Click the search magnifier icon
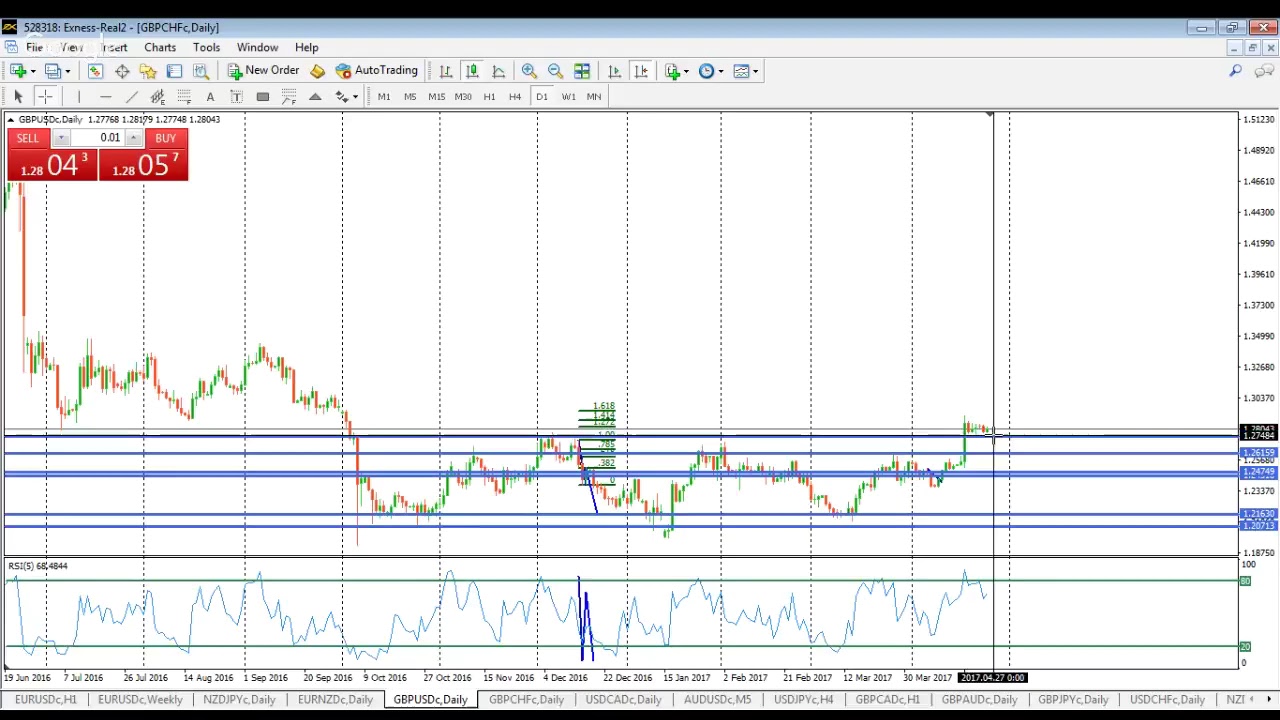Image resolution: width=1280 pixels, height=720 pixels. point(1236,71)
